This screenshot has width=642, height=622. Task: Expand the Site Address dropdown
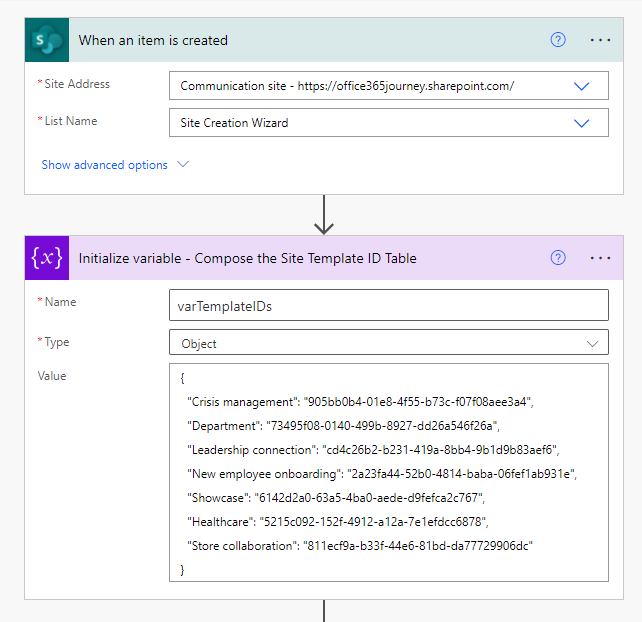pos(581,86)
